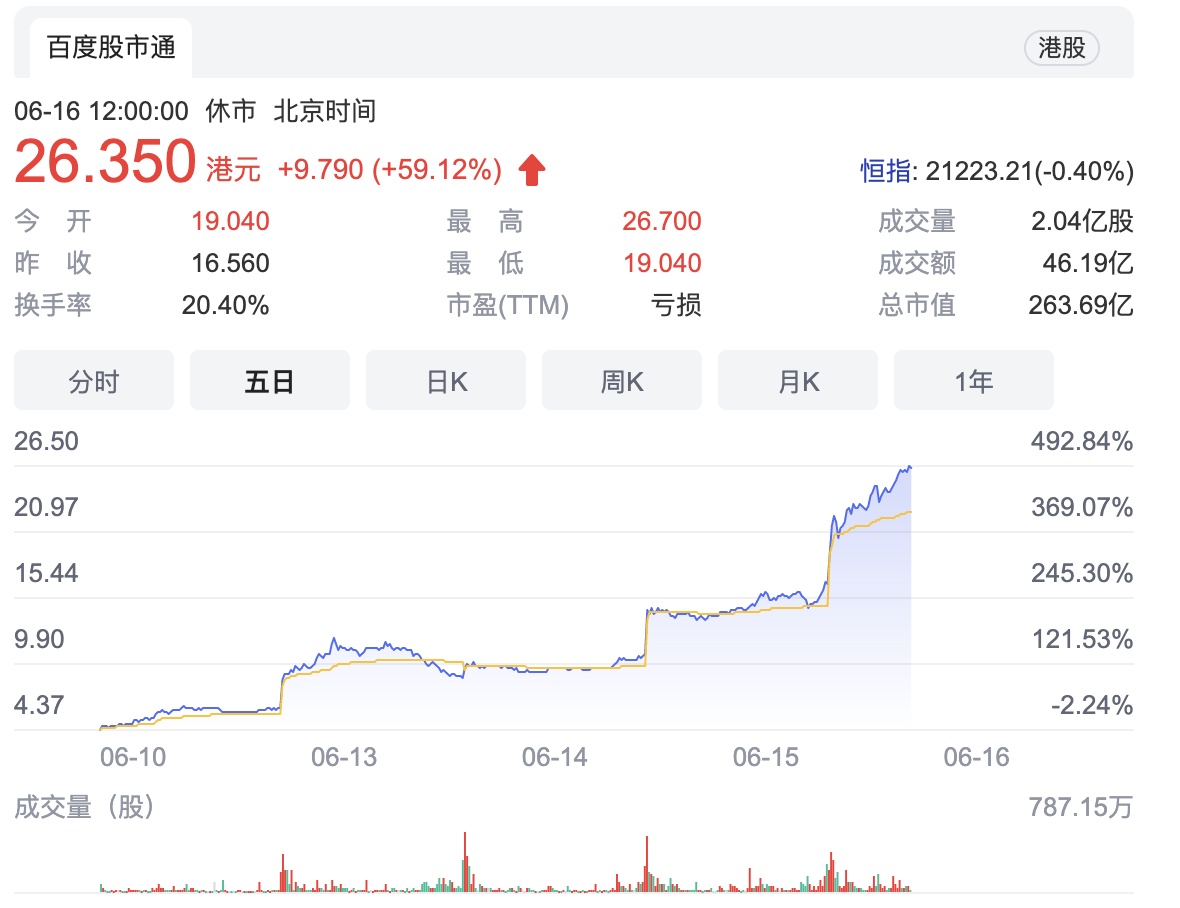Click the peak of the blue price line
The image size is (1180, 908).
(908, 466)
